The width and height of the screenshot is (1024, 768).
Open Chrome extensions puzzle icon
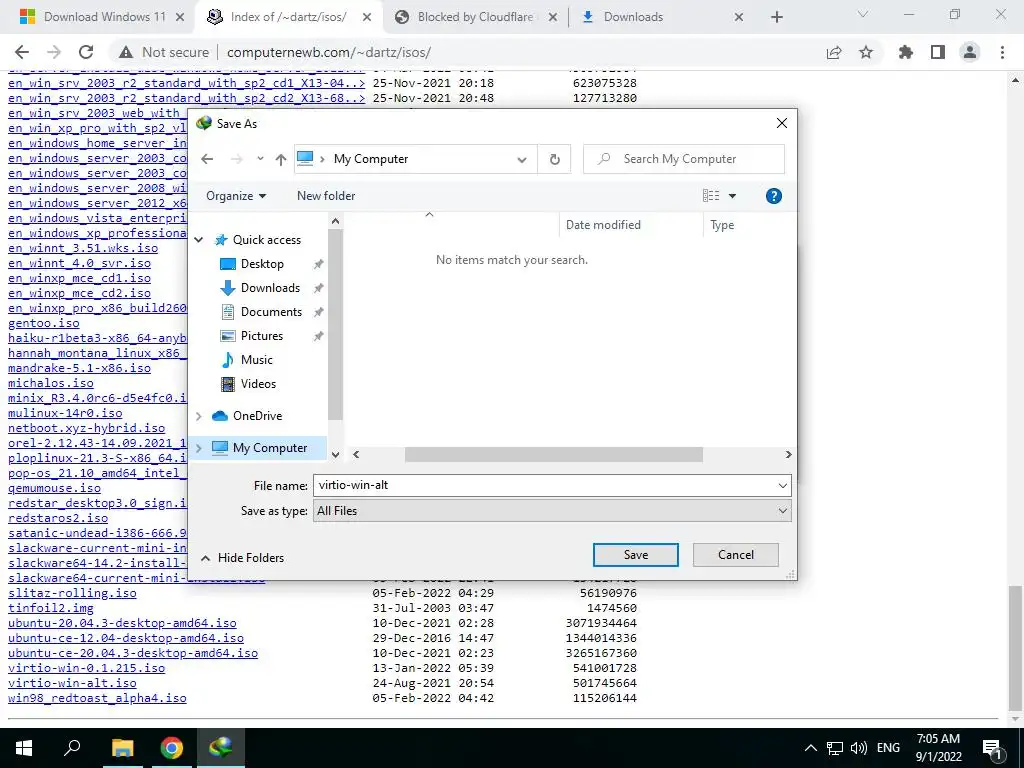coord(906,52)
